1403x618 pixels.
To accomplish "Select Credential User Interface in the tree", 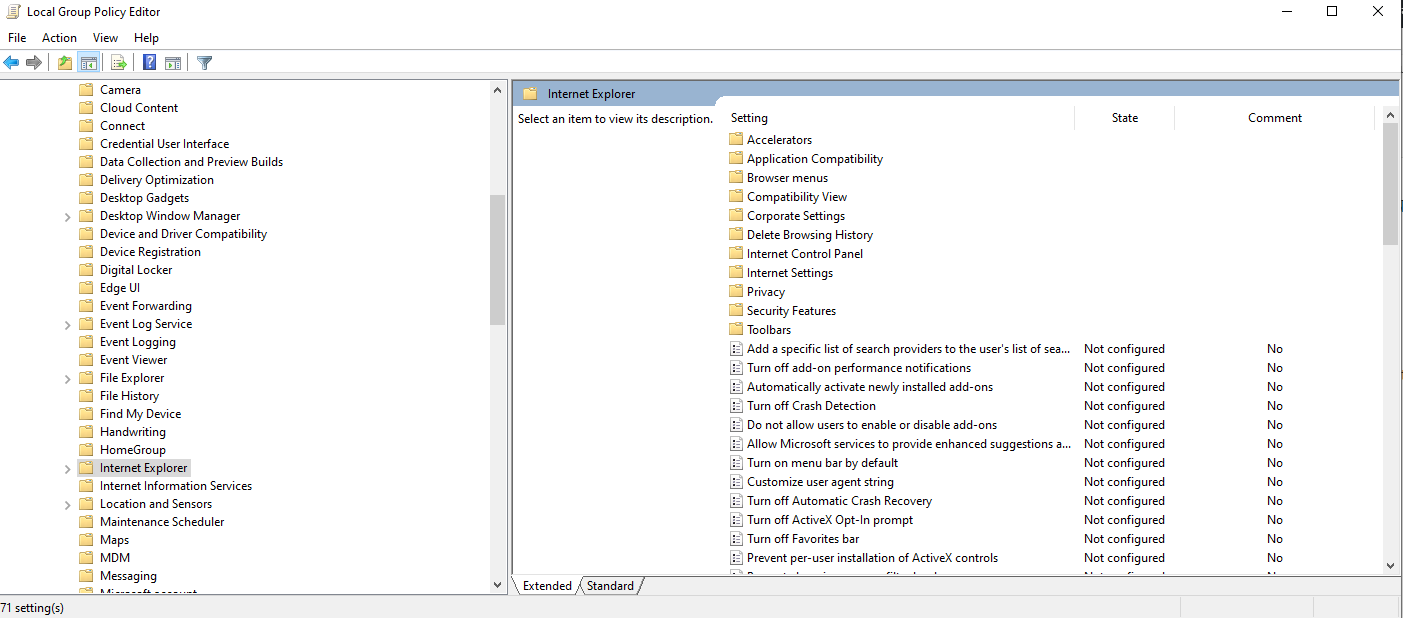I will click(x=164, y=144).
